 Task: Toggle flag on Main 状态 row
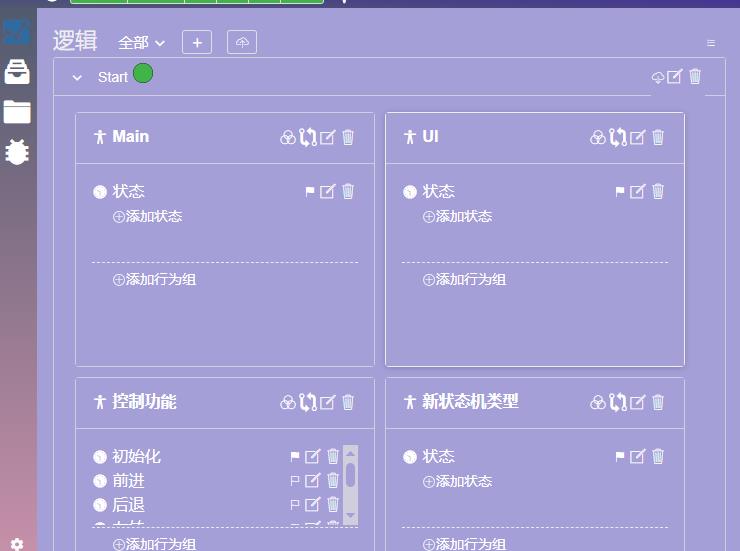click(310, 192)
